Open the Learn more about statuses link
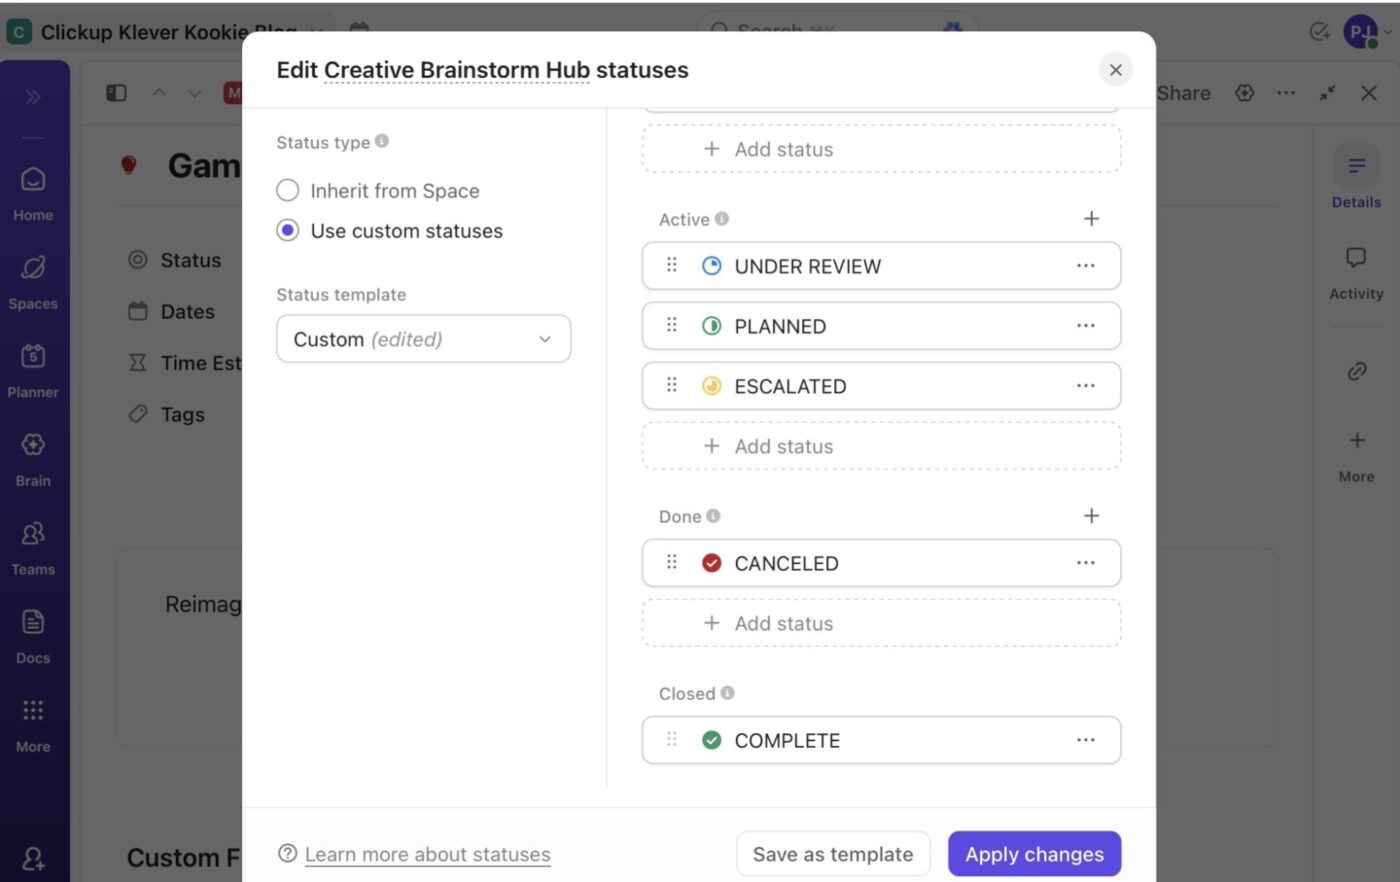1400x882 pixels. tap(427, 854)
